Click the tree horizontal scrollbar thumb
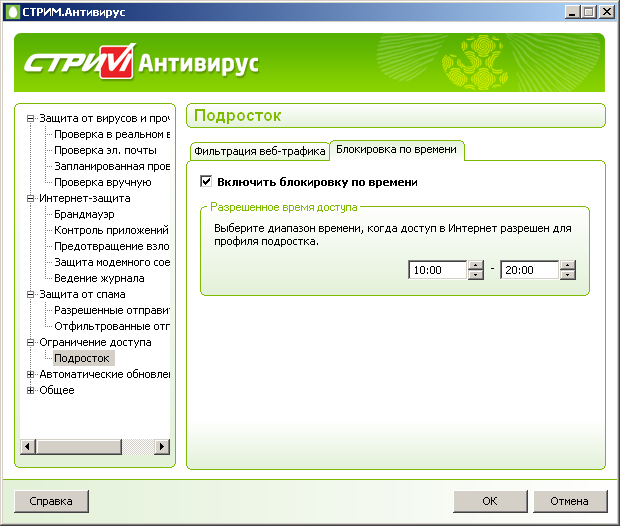Viewport: 620px width, 526px height. pos(79,447)
